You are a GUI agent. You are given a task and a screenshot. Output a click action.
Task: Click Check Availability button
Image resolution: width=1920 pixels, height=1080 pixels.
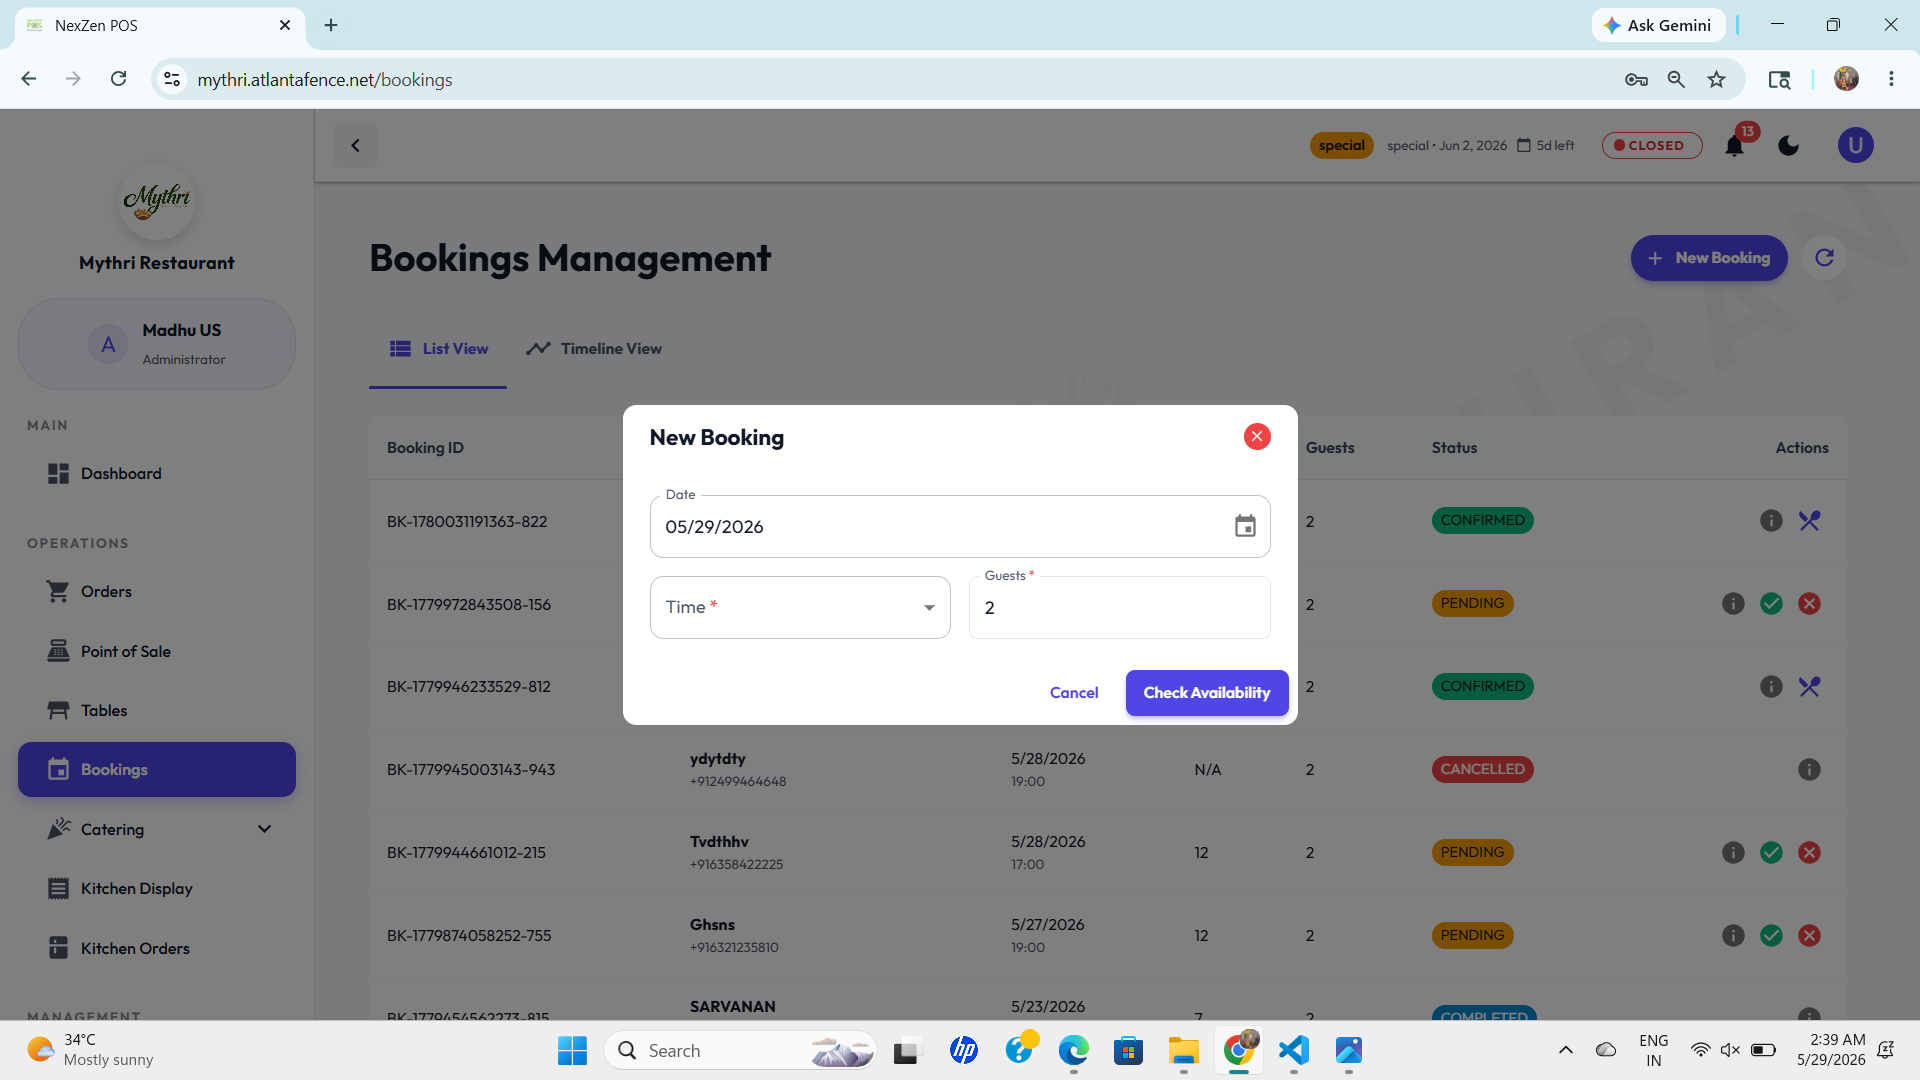point(1207,693)
